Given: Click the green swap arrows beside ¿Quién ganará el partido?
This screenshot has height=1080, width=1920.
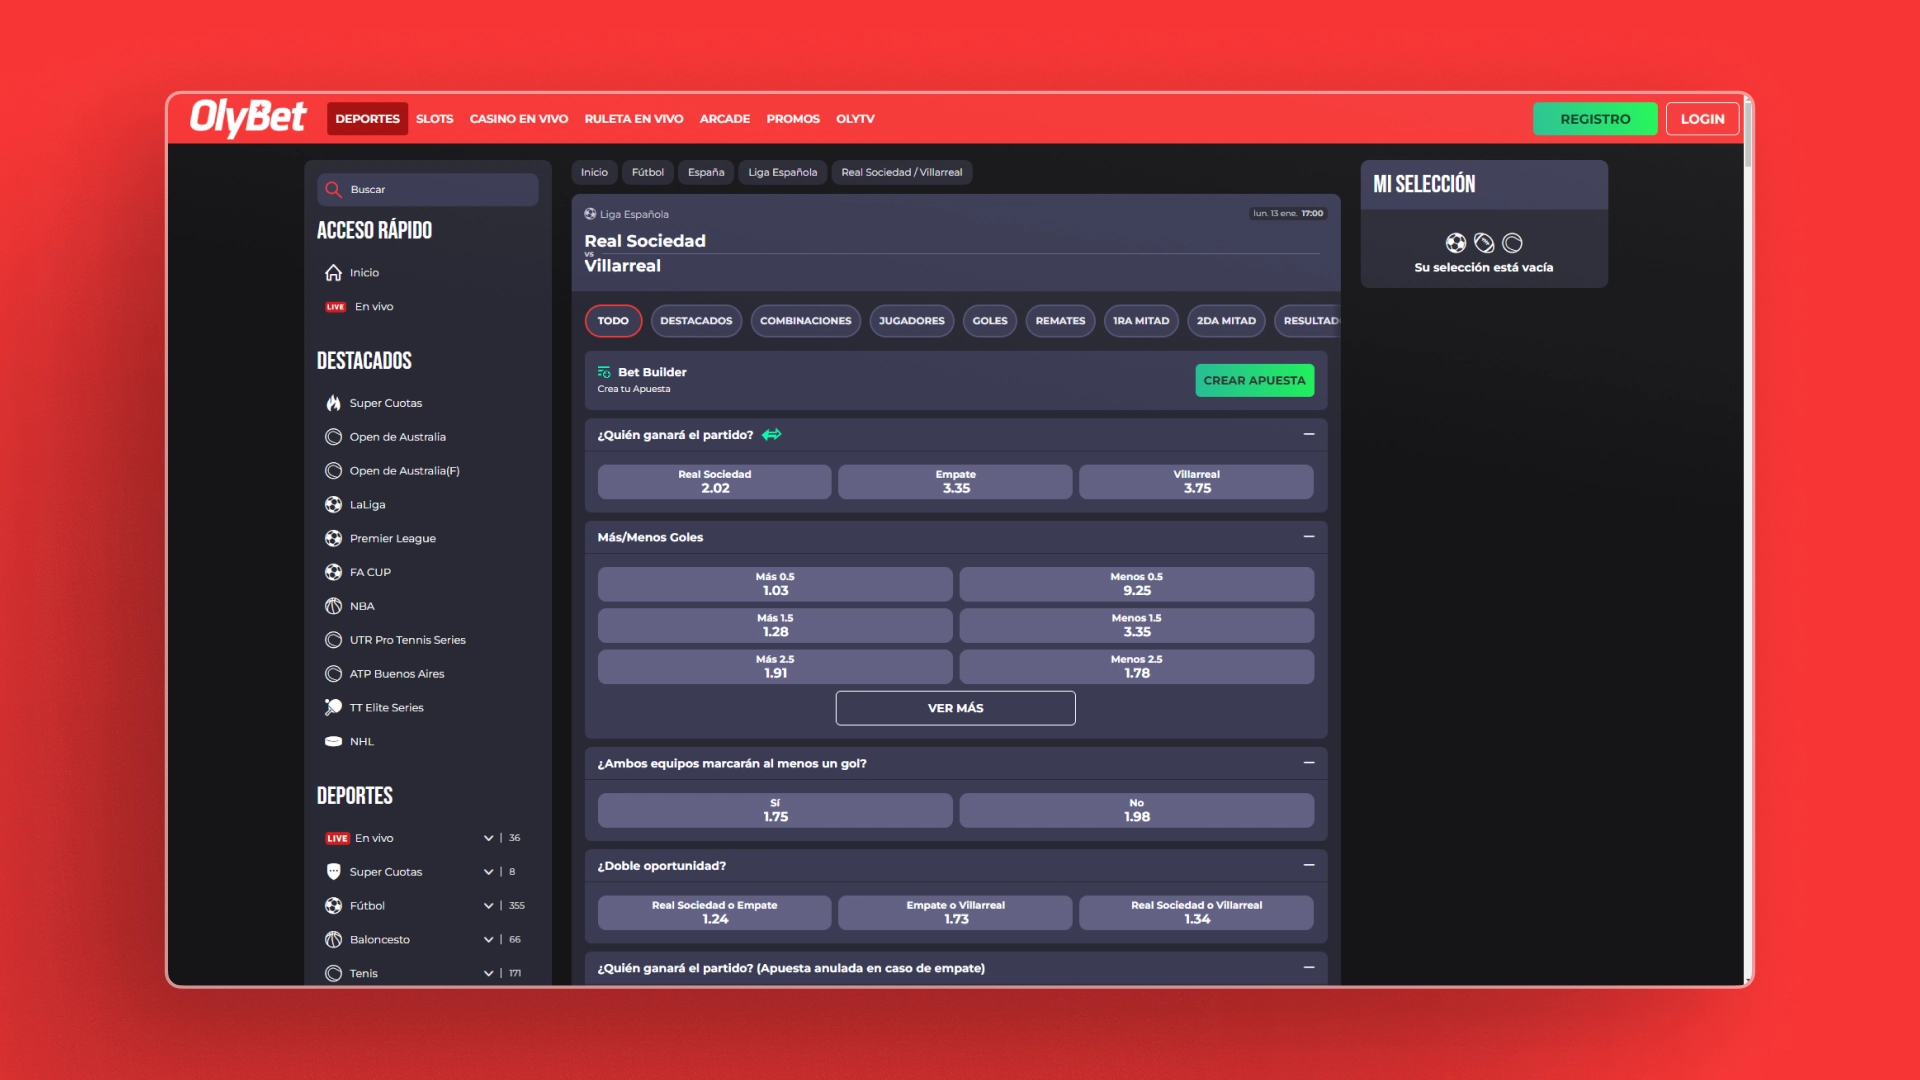Looking at the screenshot, I should coord(771,435).
